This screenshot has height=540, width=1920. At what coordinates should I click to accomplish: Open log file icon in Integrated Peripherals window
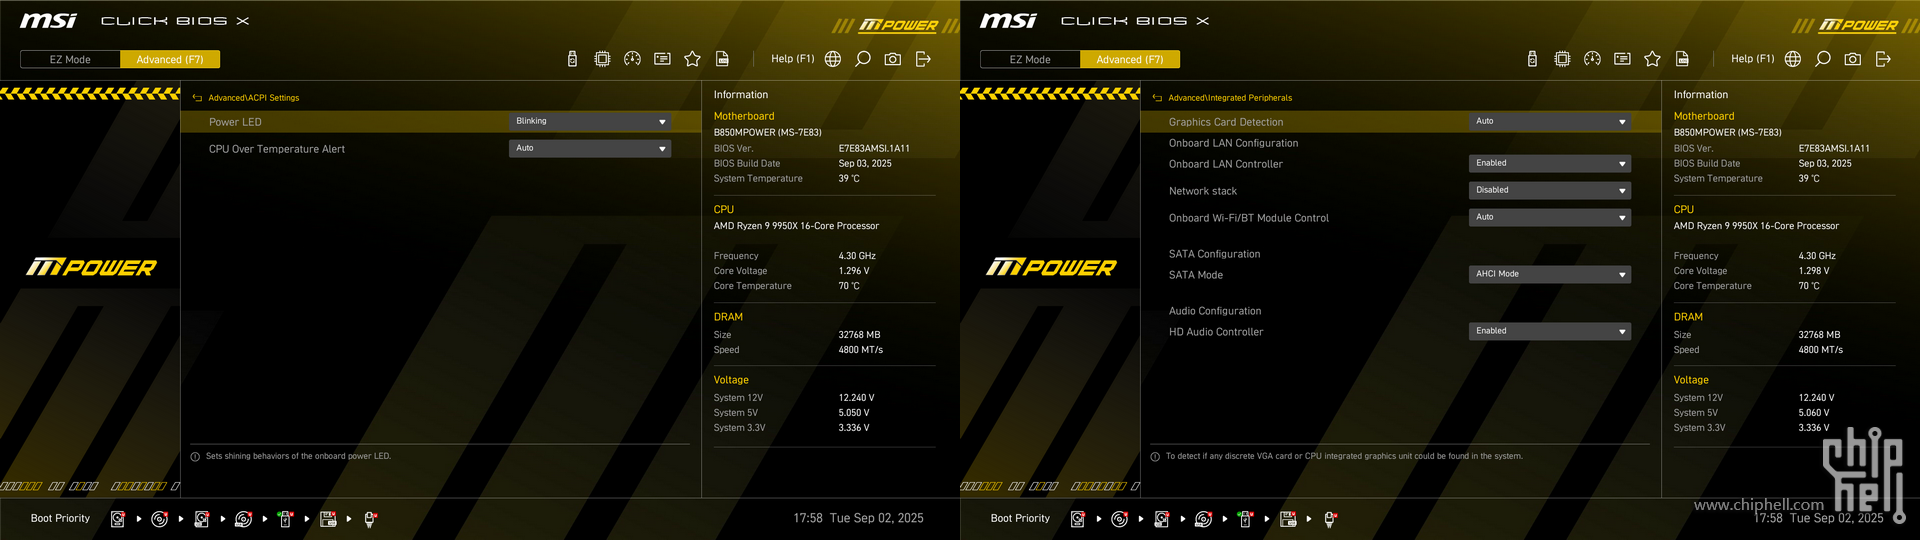coord(1682,59)
